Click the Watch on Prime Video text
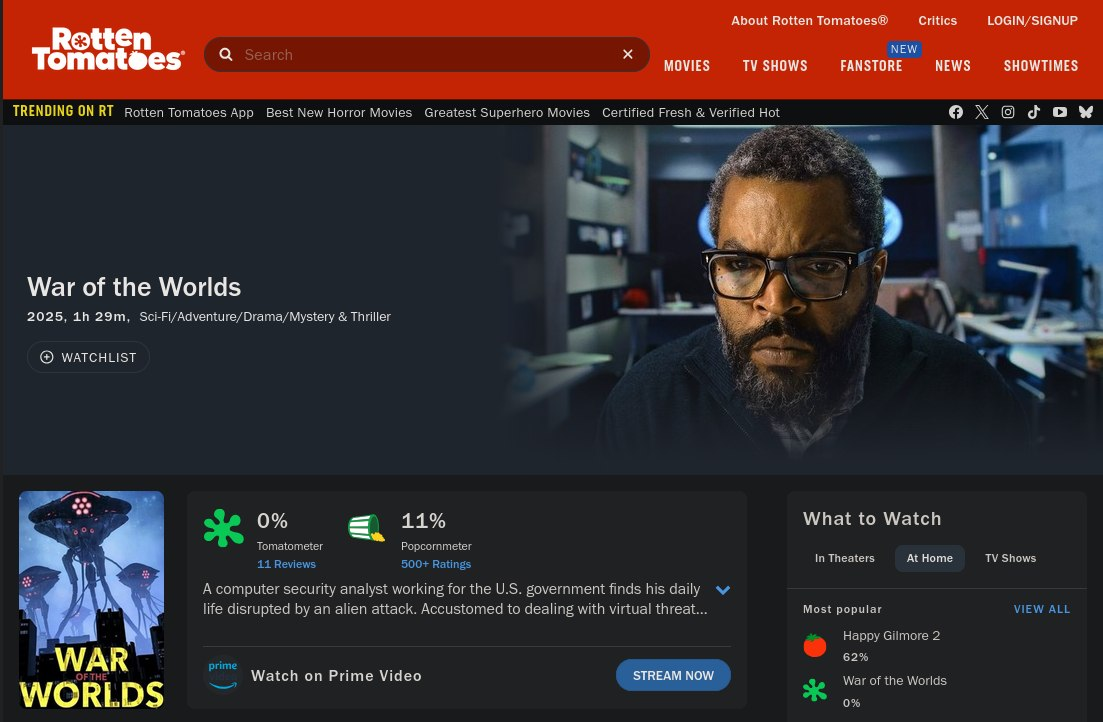The image size is (1103, 722). tap(336, 676)
